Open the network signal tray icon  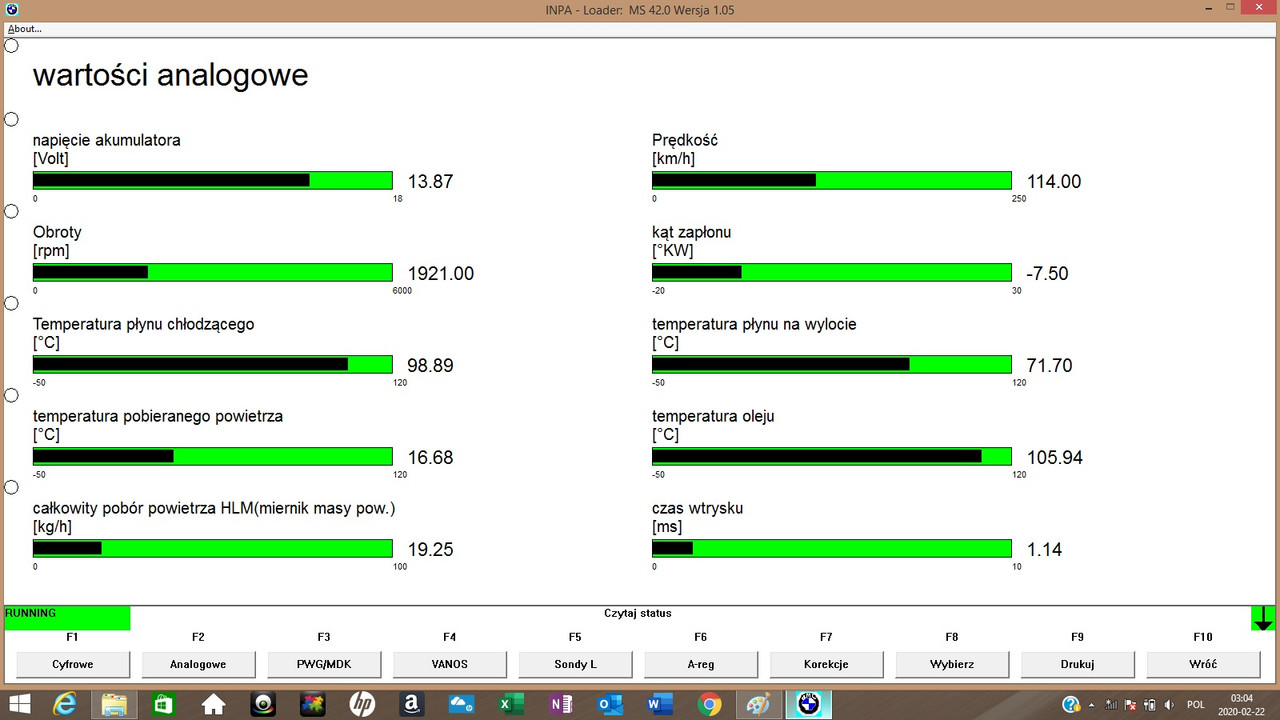tap(1112, 705)
